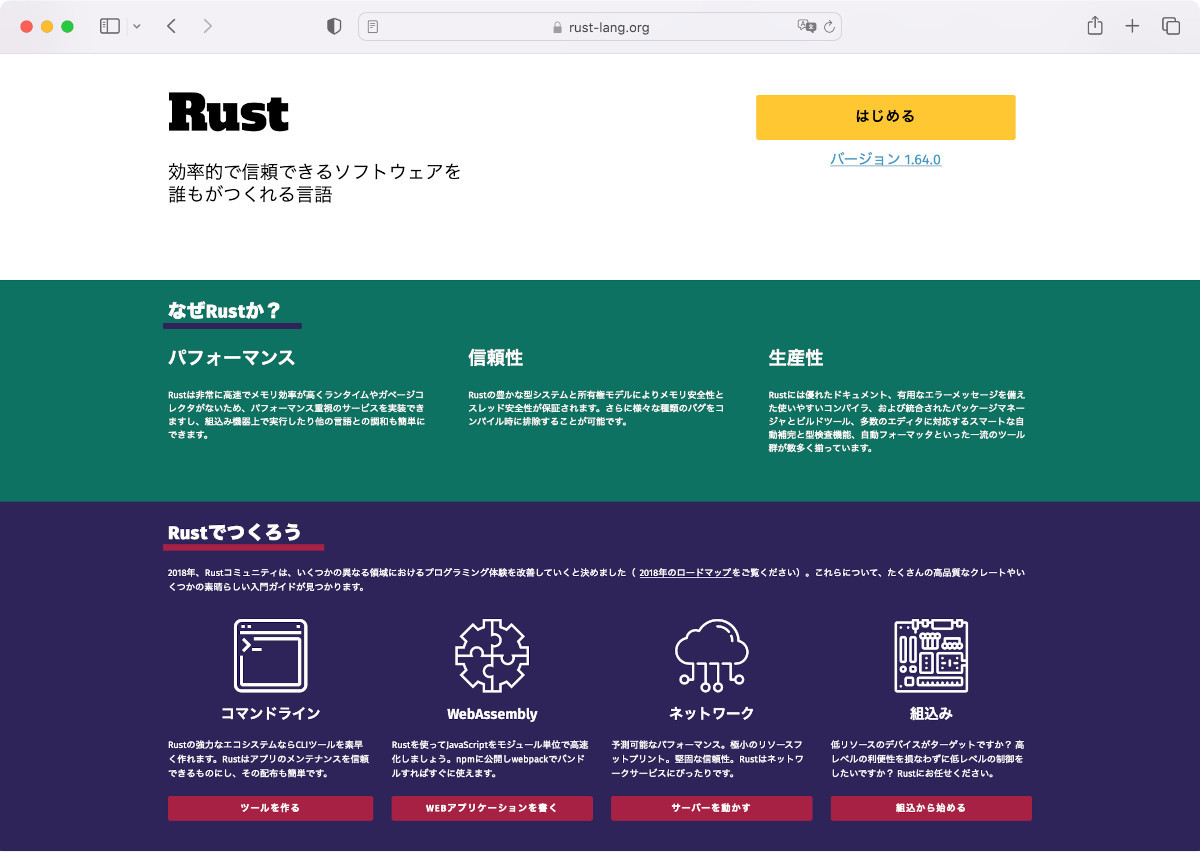Screen dimensions: 1200x862
Task: Click the なぜRustか？ heading
Action: pyautogui.click(x=225, y=311)
